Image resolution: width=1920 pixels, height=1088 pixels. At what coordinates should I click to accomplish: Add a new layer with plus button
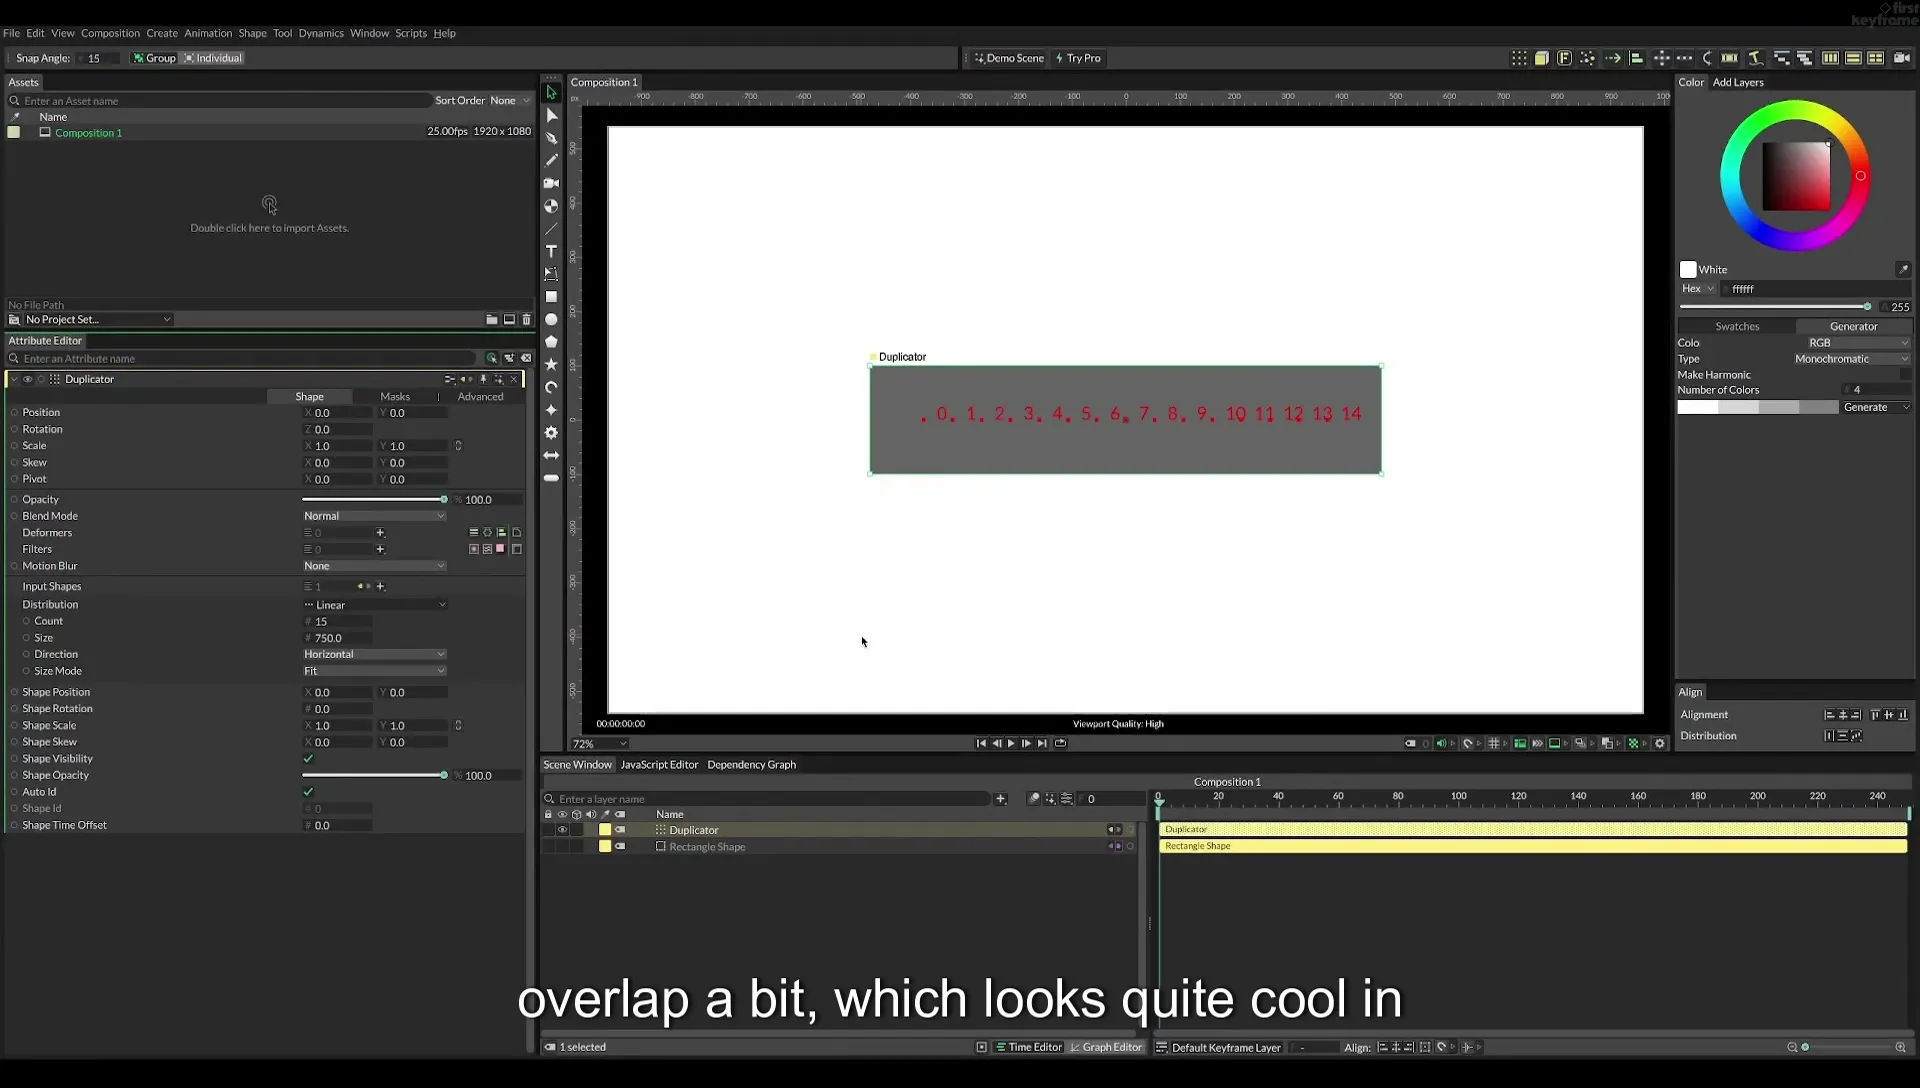[x=1001, y=799]
